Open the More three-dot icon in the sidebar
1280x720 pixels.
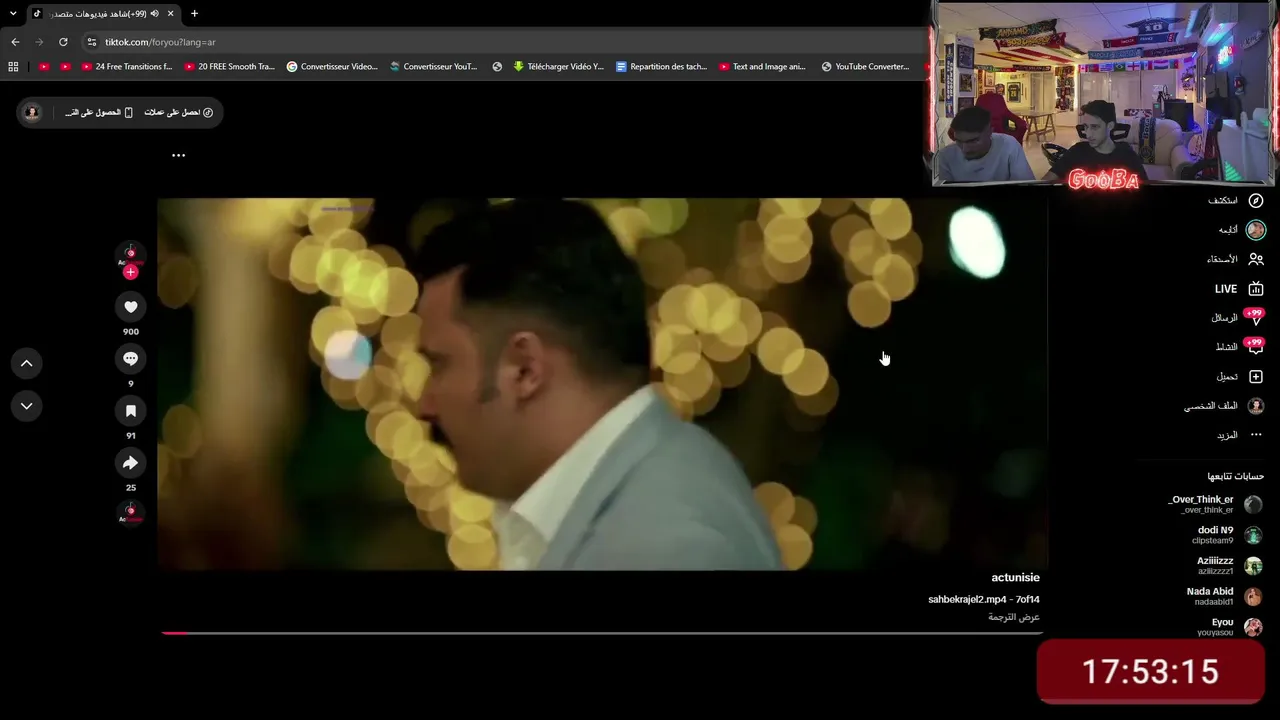(1256, 435)
